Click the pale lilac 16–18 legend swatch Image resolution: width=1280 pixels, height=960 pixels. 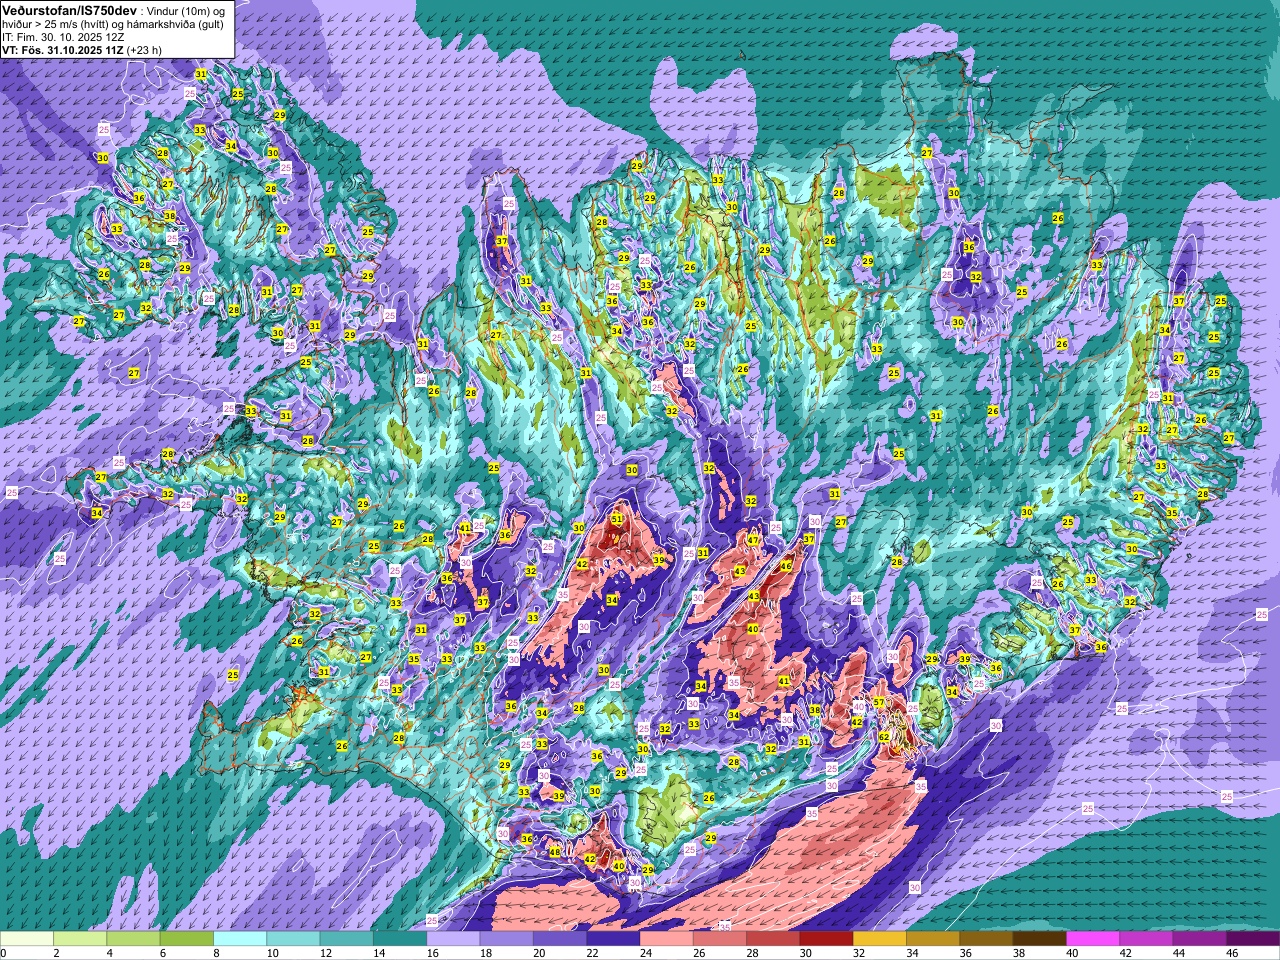pyautogui.click(x=453, y=939)
